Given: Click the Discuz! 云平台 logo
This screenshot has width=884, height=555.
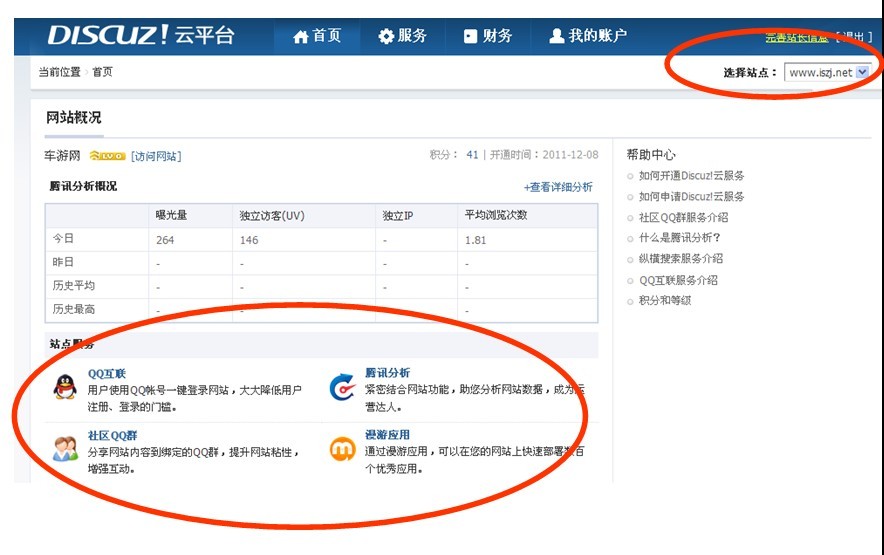Looking at the screenshot, I should 141,35.
